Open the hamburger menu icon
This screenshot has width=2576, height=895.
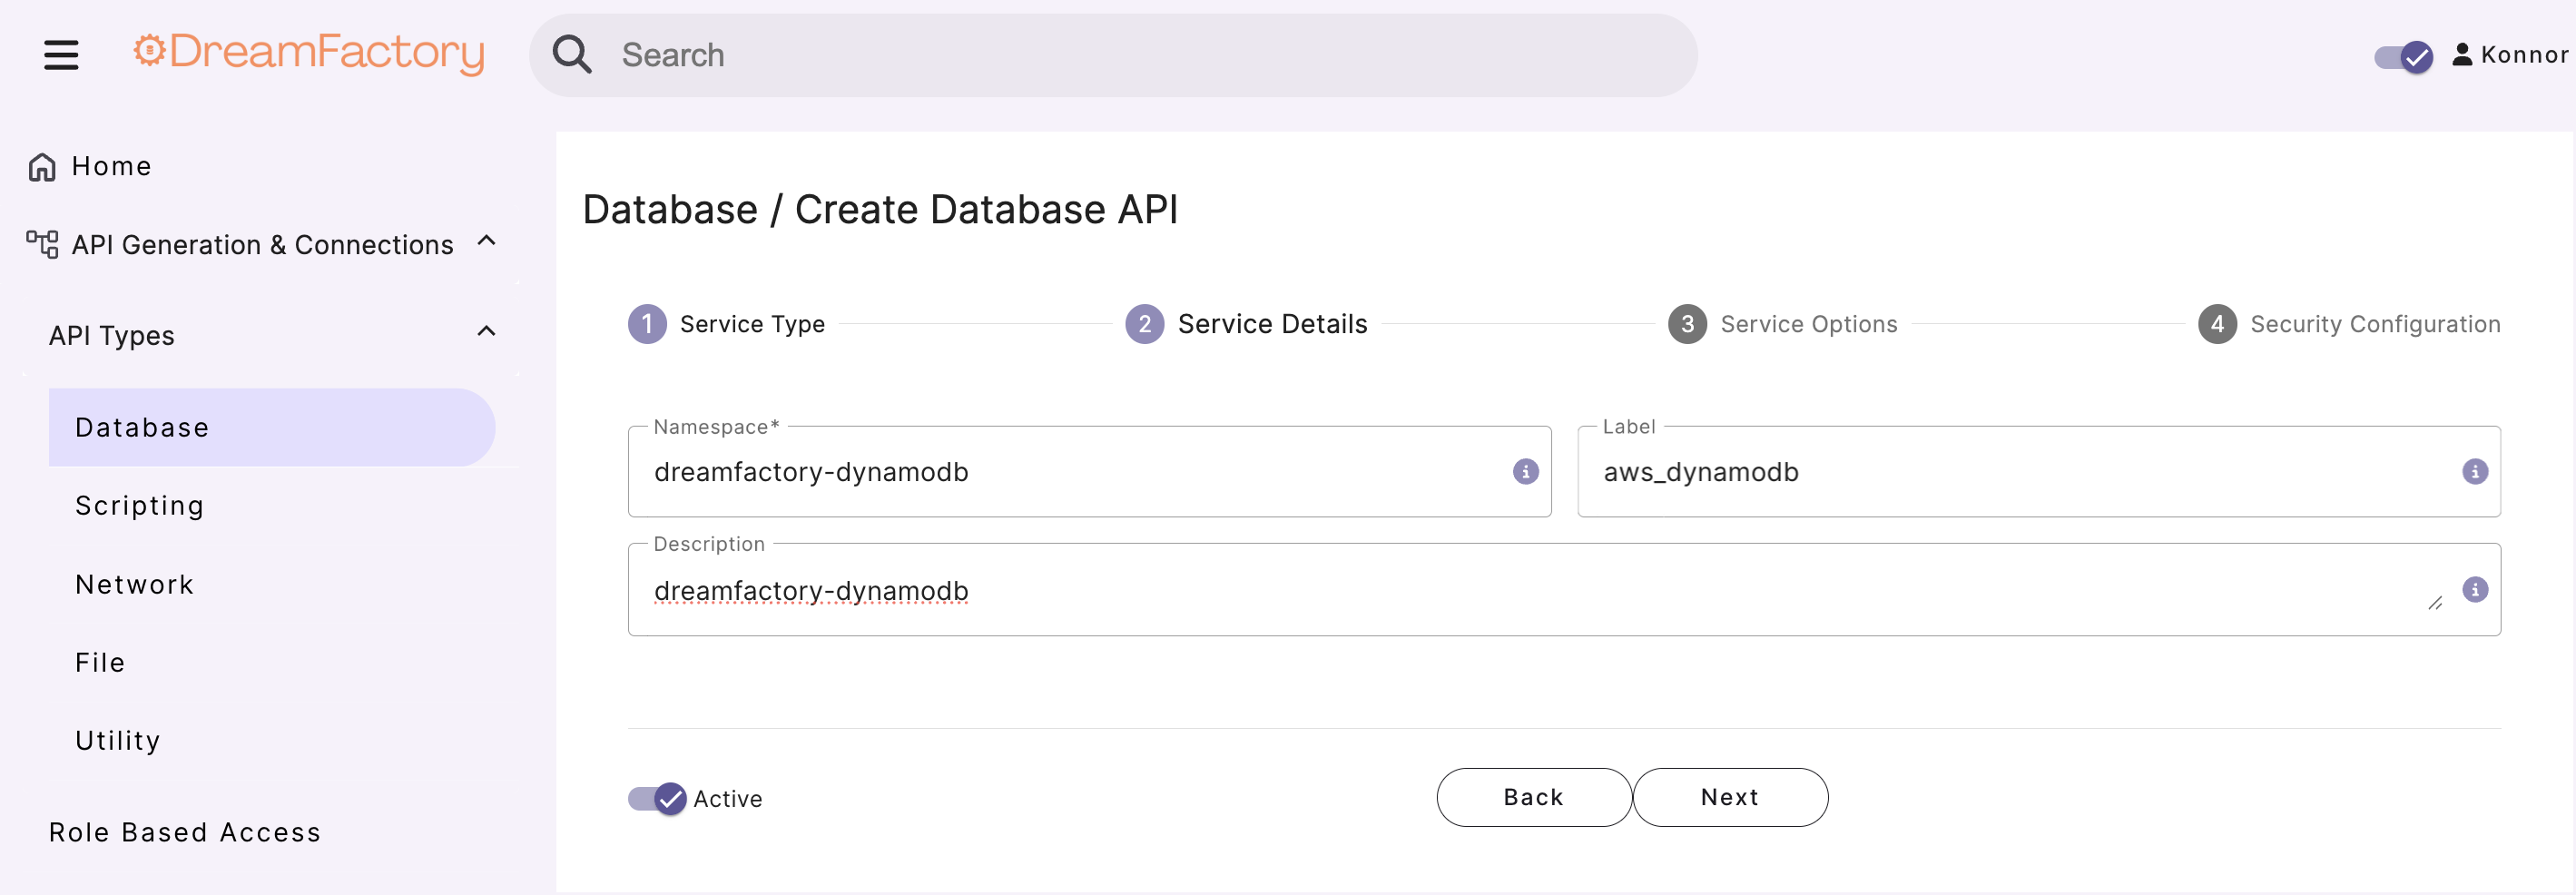pos(61,55)
